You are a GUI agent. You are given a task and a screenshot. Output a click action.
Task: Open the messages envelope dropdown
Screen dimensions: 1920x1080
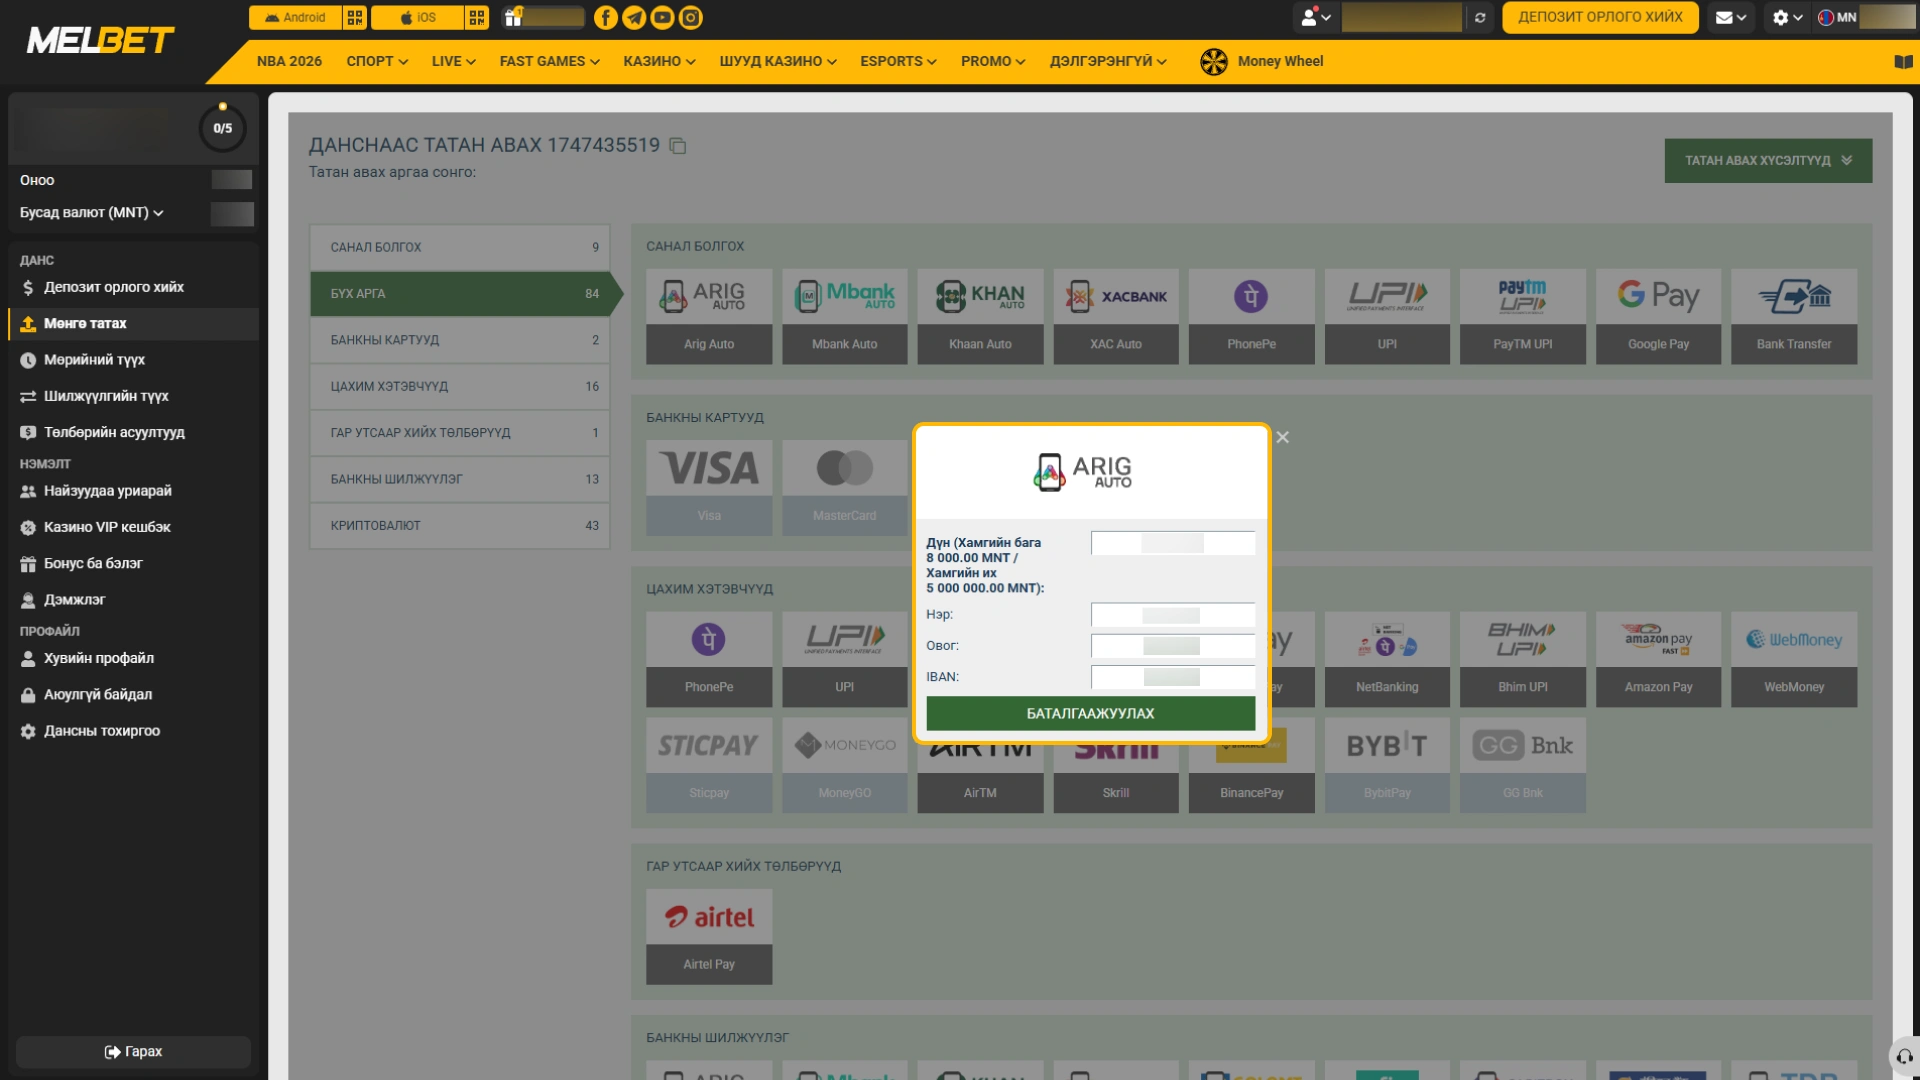point(1731,17)
